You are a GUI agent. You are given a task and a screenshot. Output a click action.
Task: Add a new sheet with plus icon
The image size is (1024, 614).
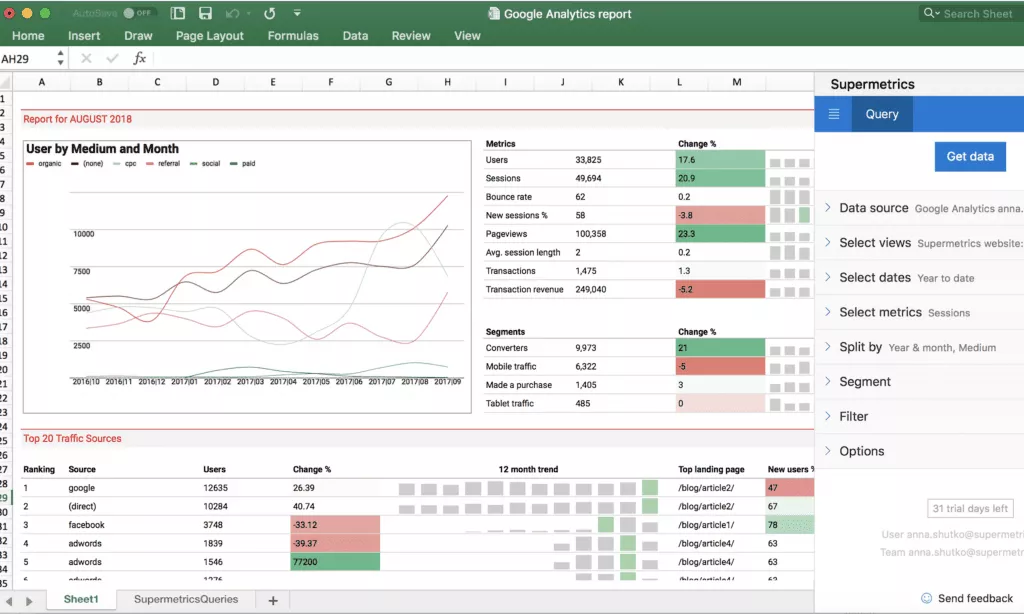point(272,600)
